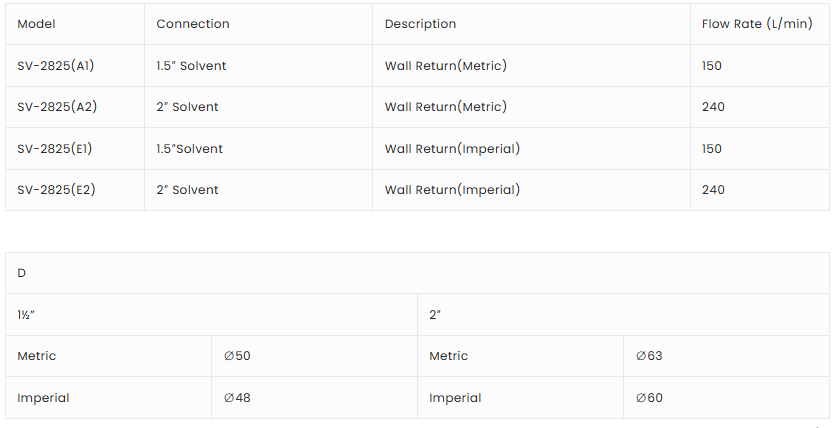Select the SV-2825(E1) model cell
The image size is (838, 428).
coord(56,149)
